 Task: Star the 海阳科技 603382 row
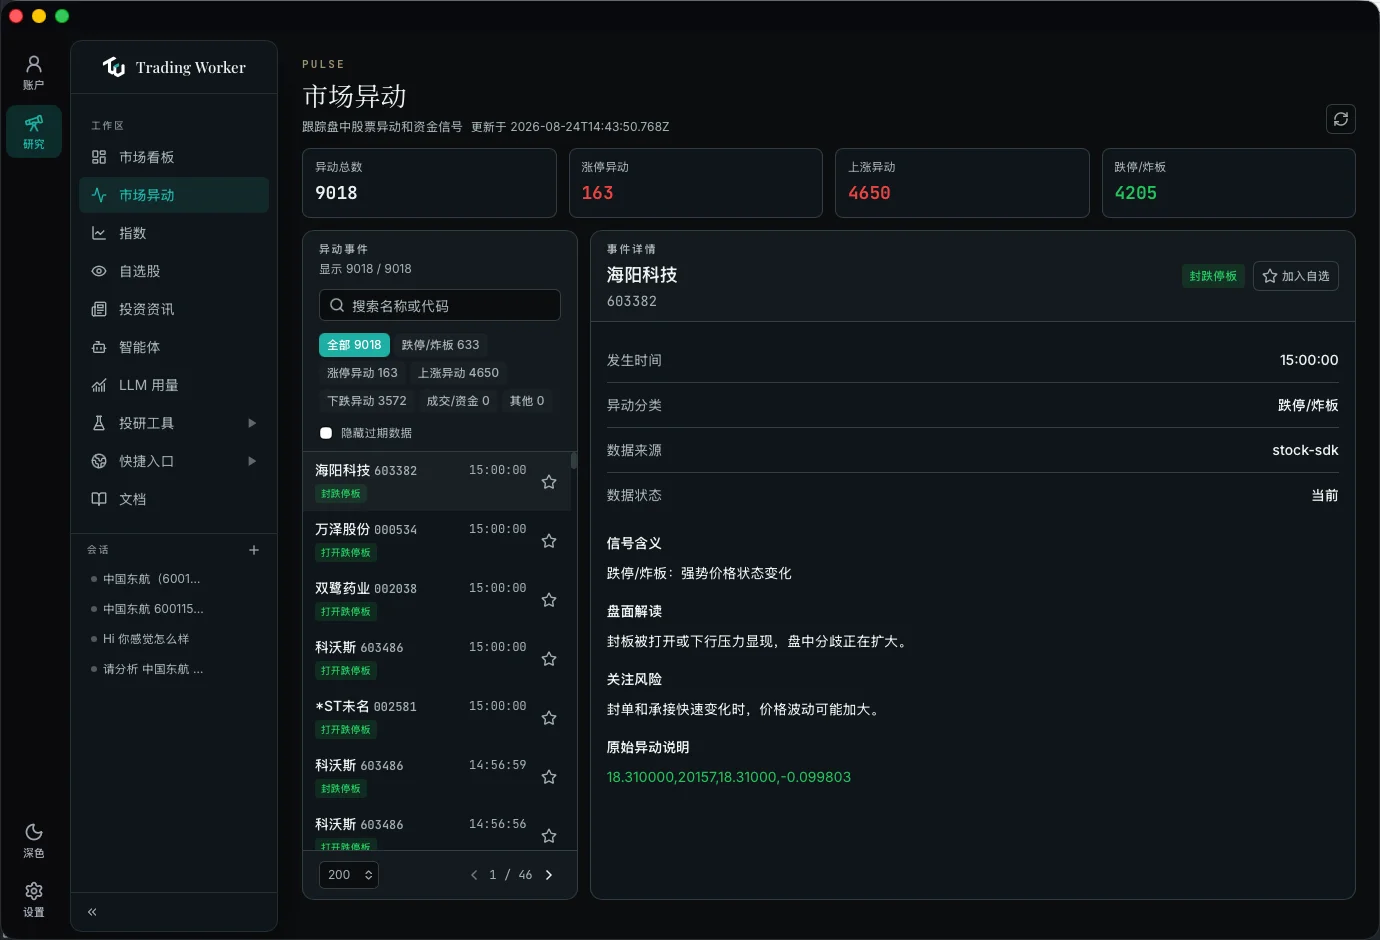(549, 482)
